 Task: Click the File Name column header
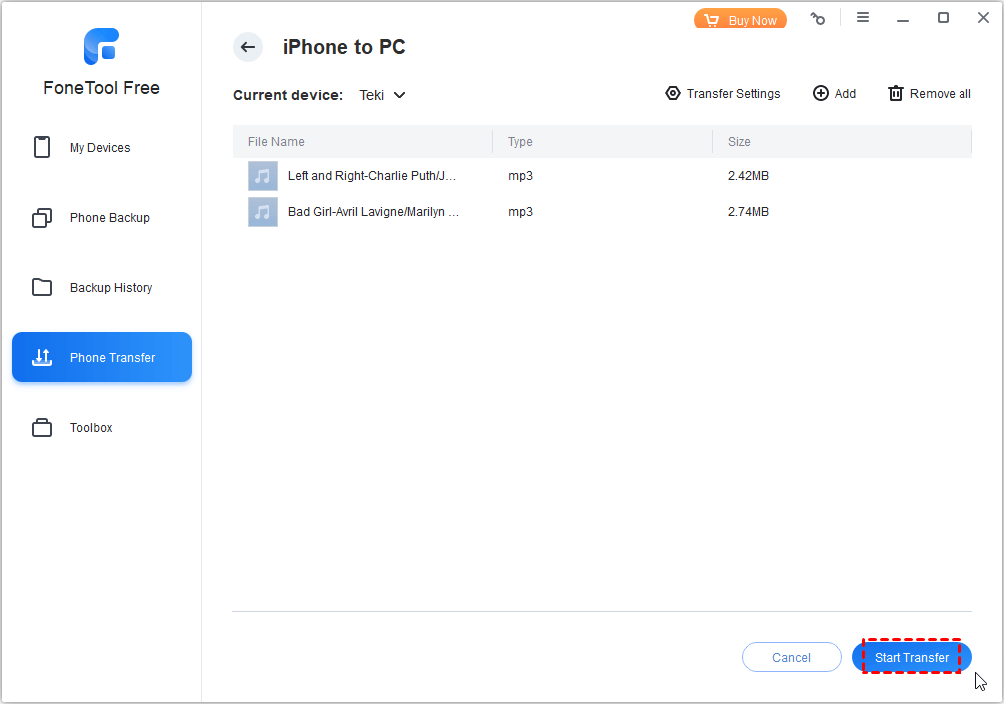click(x=276, y=141)
